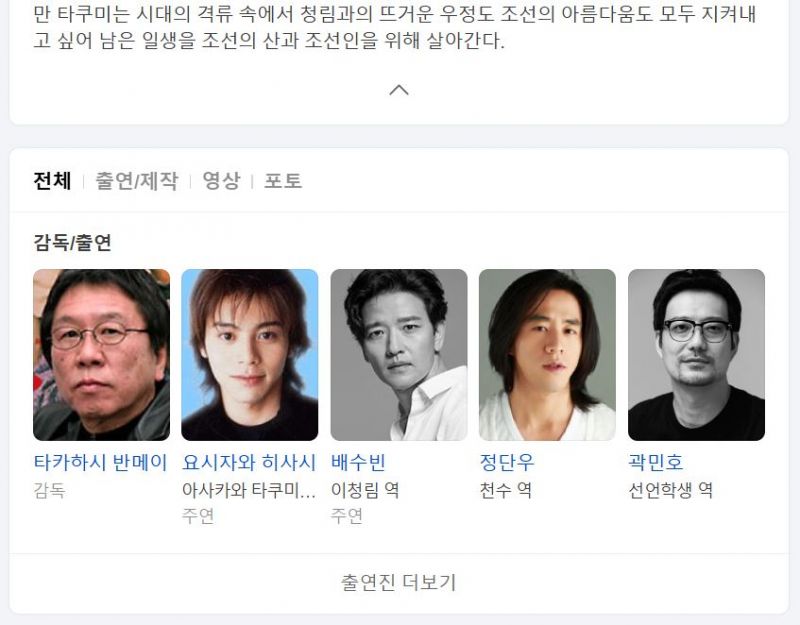Select the 감독/출연 section heading

click(72, 242)
